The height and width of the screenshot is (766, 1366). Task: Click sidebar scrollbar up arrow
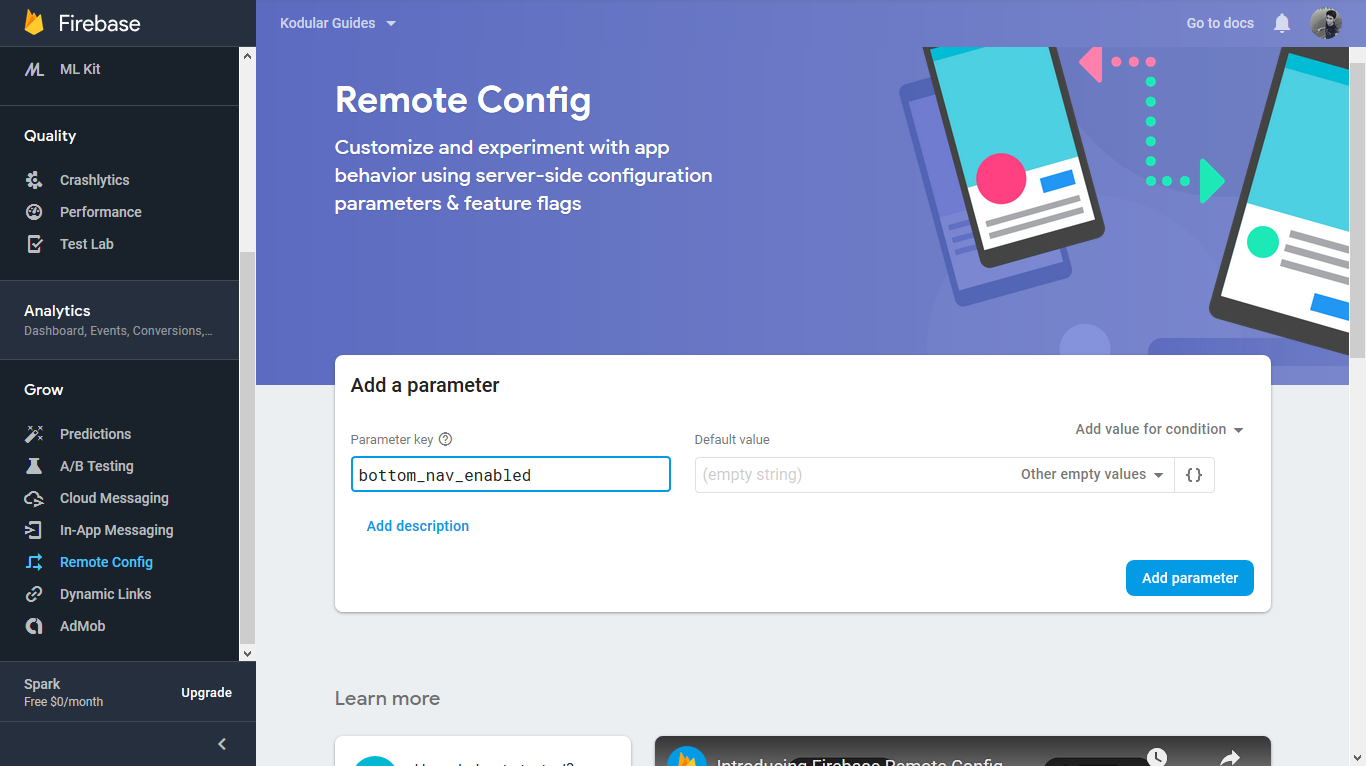pos(247,55)
